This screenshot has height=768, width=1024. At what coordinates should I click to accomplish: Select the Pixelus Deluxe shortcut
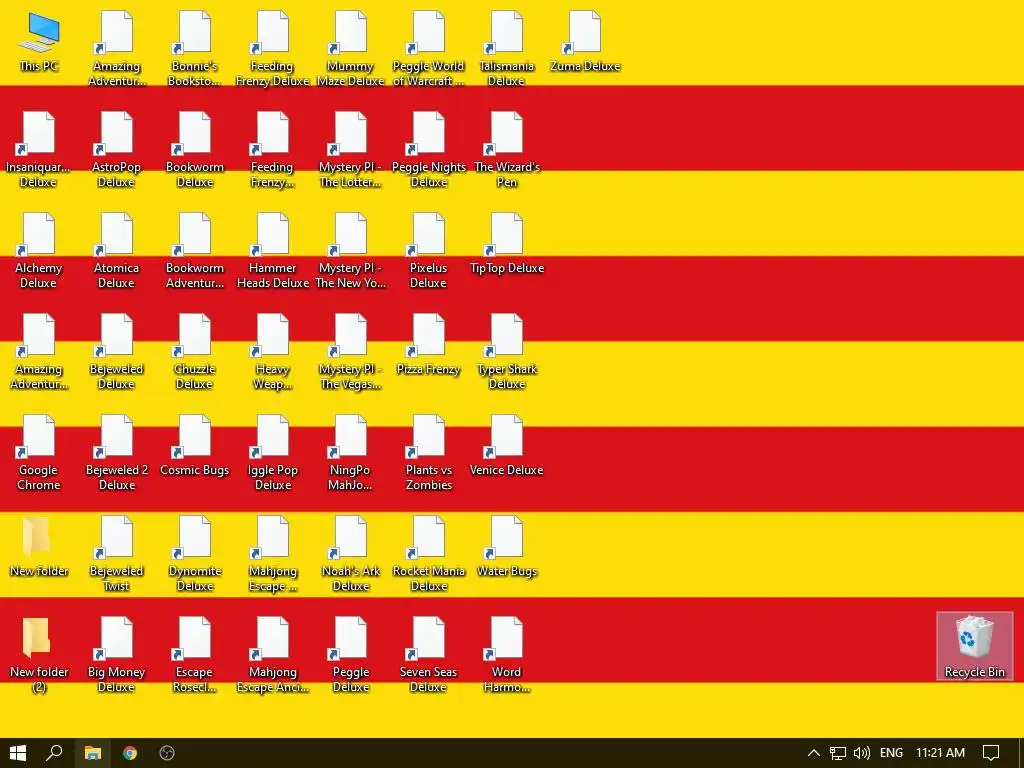coord(428,251)
